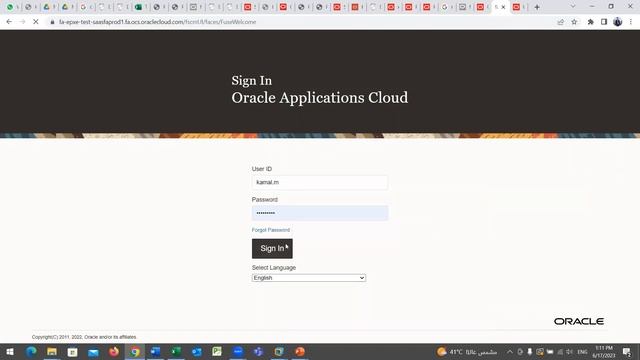Switch to the Excel tab

(139, 7)
